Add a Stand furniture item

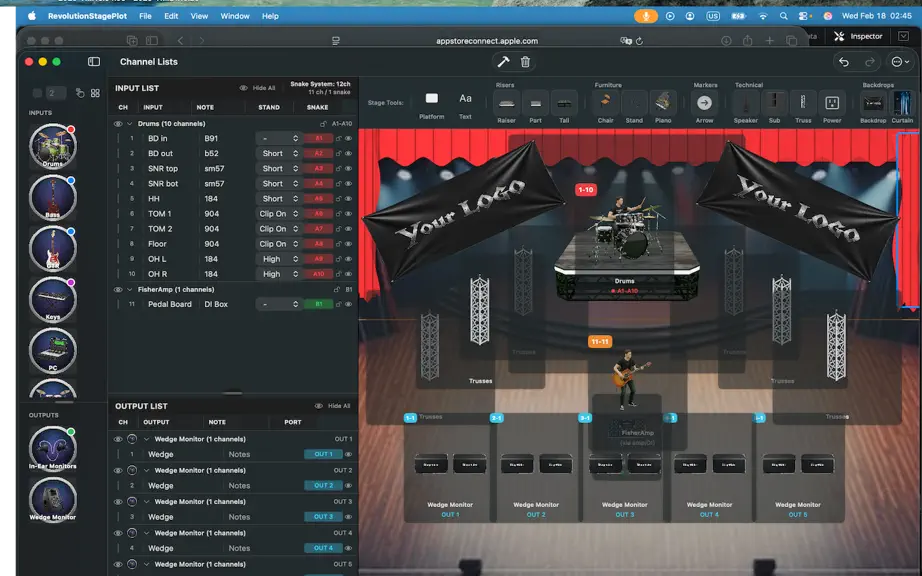click(634, 108)
